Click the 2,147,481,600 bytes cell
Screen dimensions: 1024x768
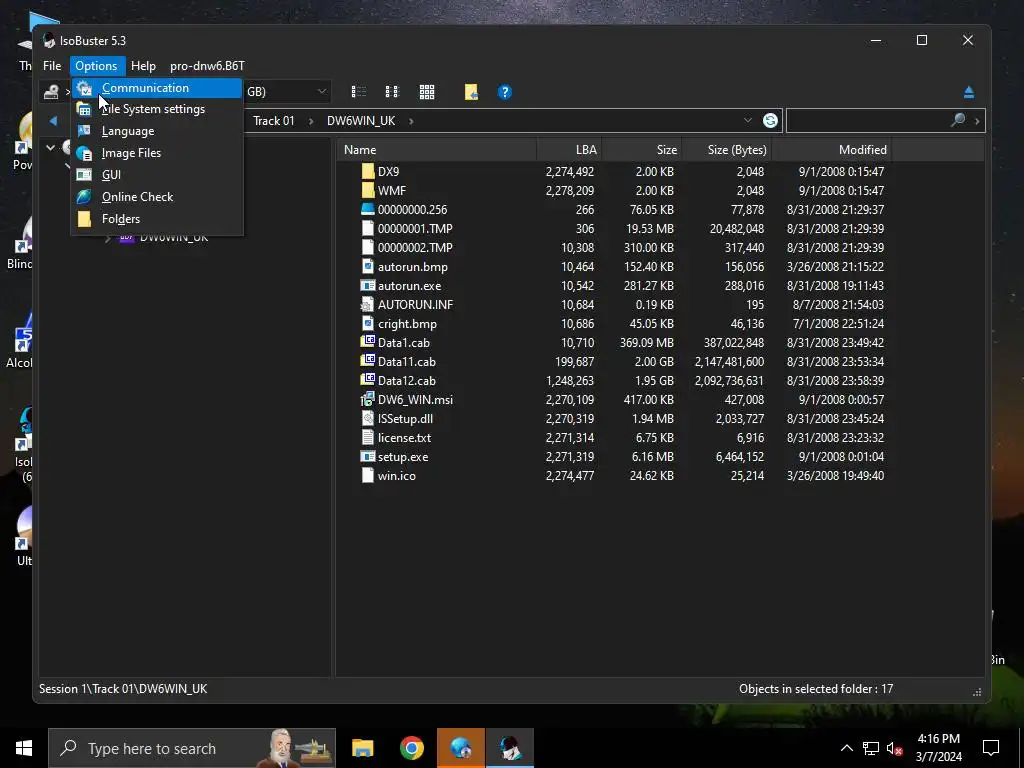pos(729,362)
